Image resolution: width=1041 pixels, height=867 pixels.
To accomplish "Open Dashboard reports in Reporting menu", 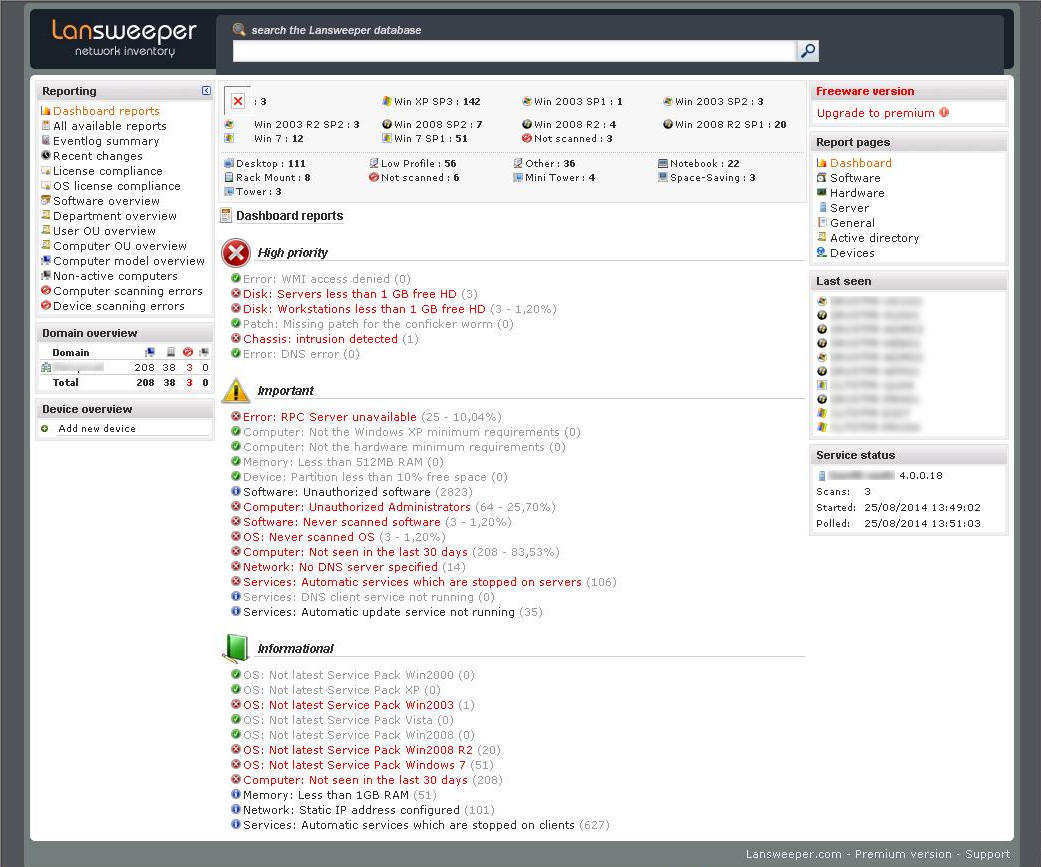I will (x=106, y=111).
